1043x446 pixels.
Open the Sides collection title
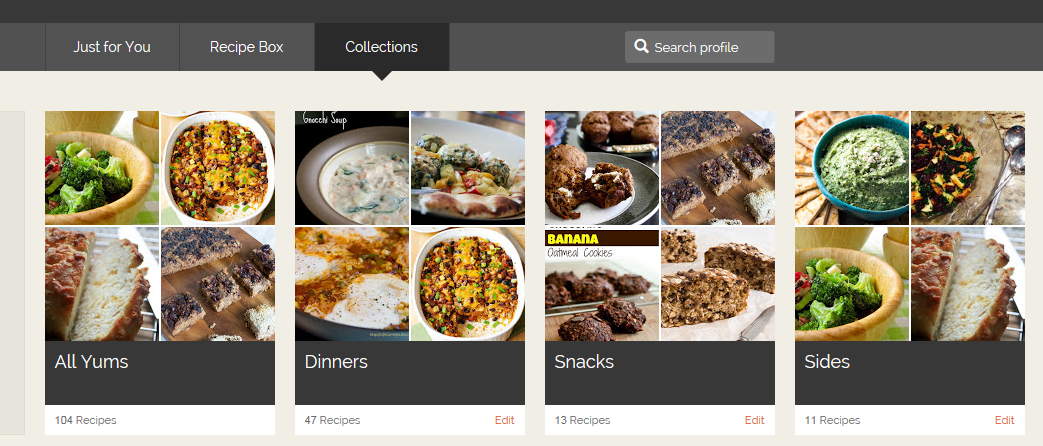pyautogui.click(x=827, y=362)
